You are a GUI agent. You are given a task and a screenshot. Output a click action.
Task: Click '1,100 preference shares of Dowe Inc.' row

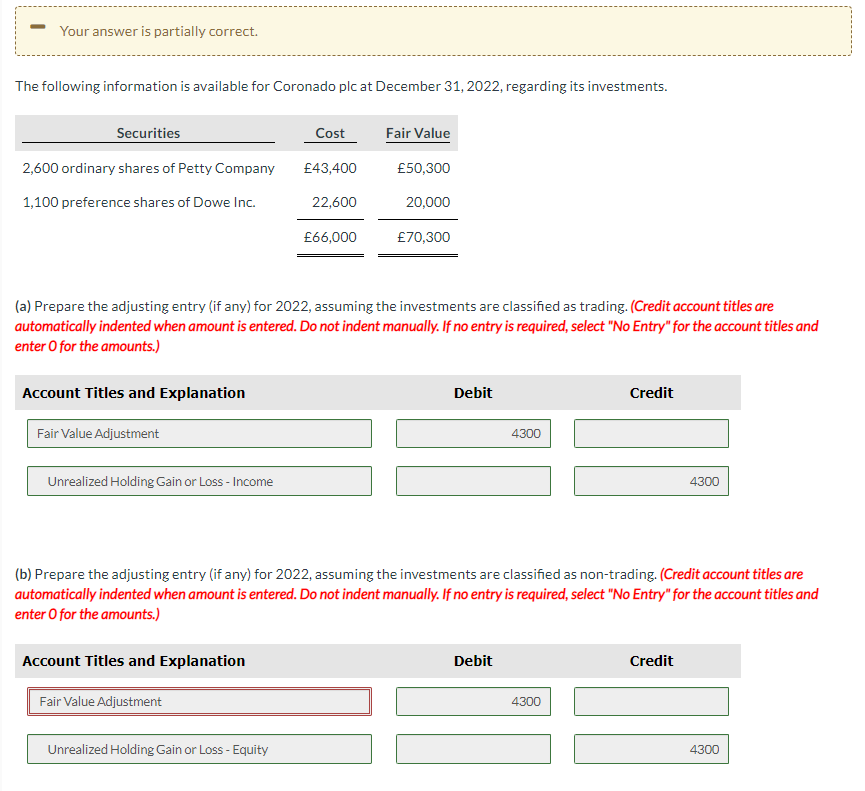click(139, 202)
